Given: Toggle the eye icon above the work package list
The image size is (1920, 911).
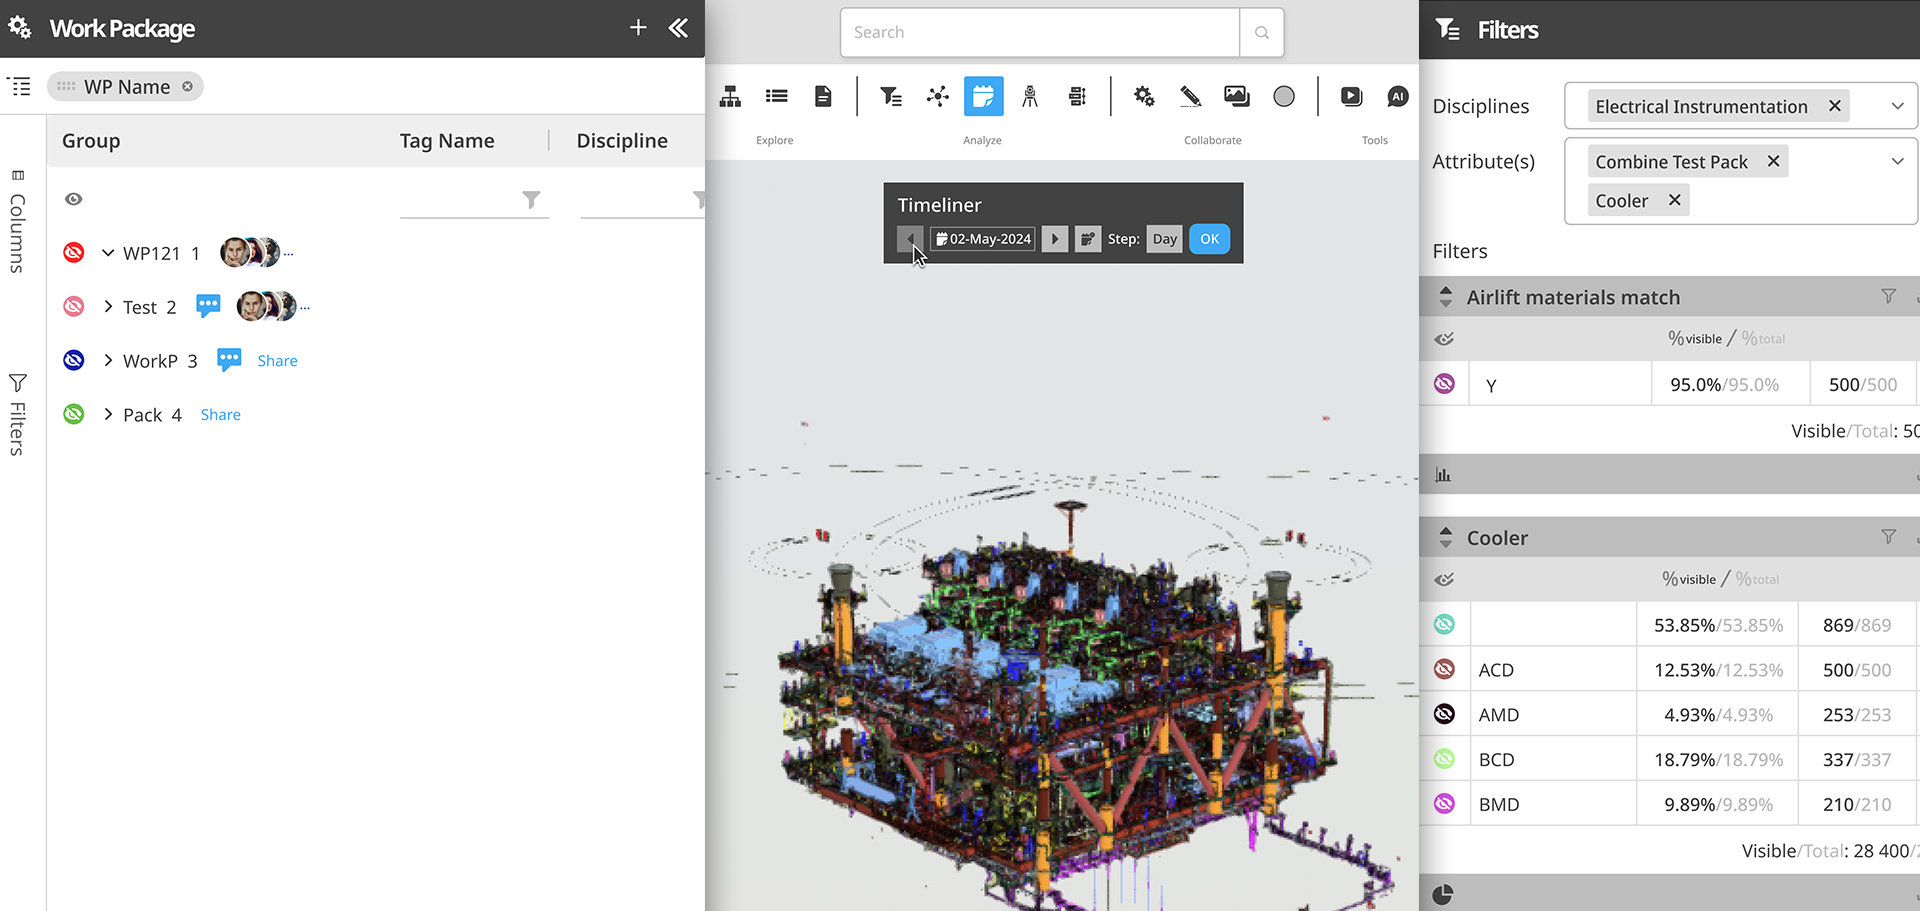Looking at the screenshot, I should (74, 199).
